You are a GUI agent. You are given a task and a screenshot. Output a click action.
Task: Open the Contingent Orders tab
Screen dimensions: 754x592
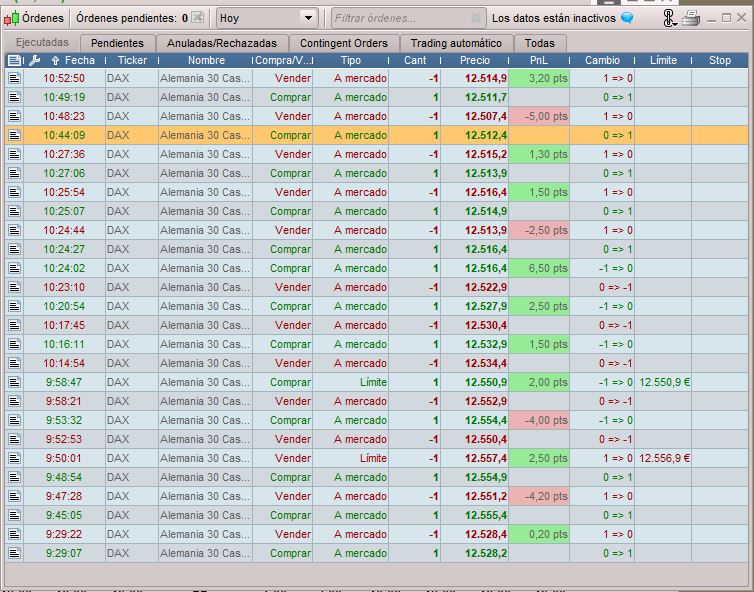(x=343, y=43)
